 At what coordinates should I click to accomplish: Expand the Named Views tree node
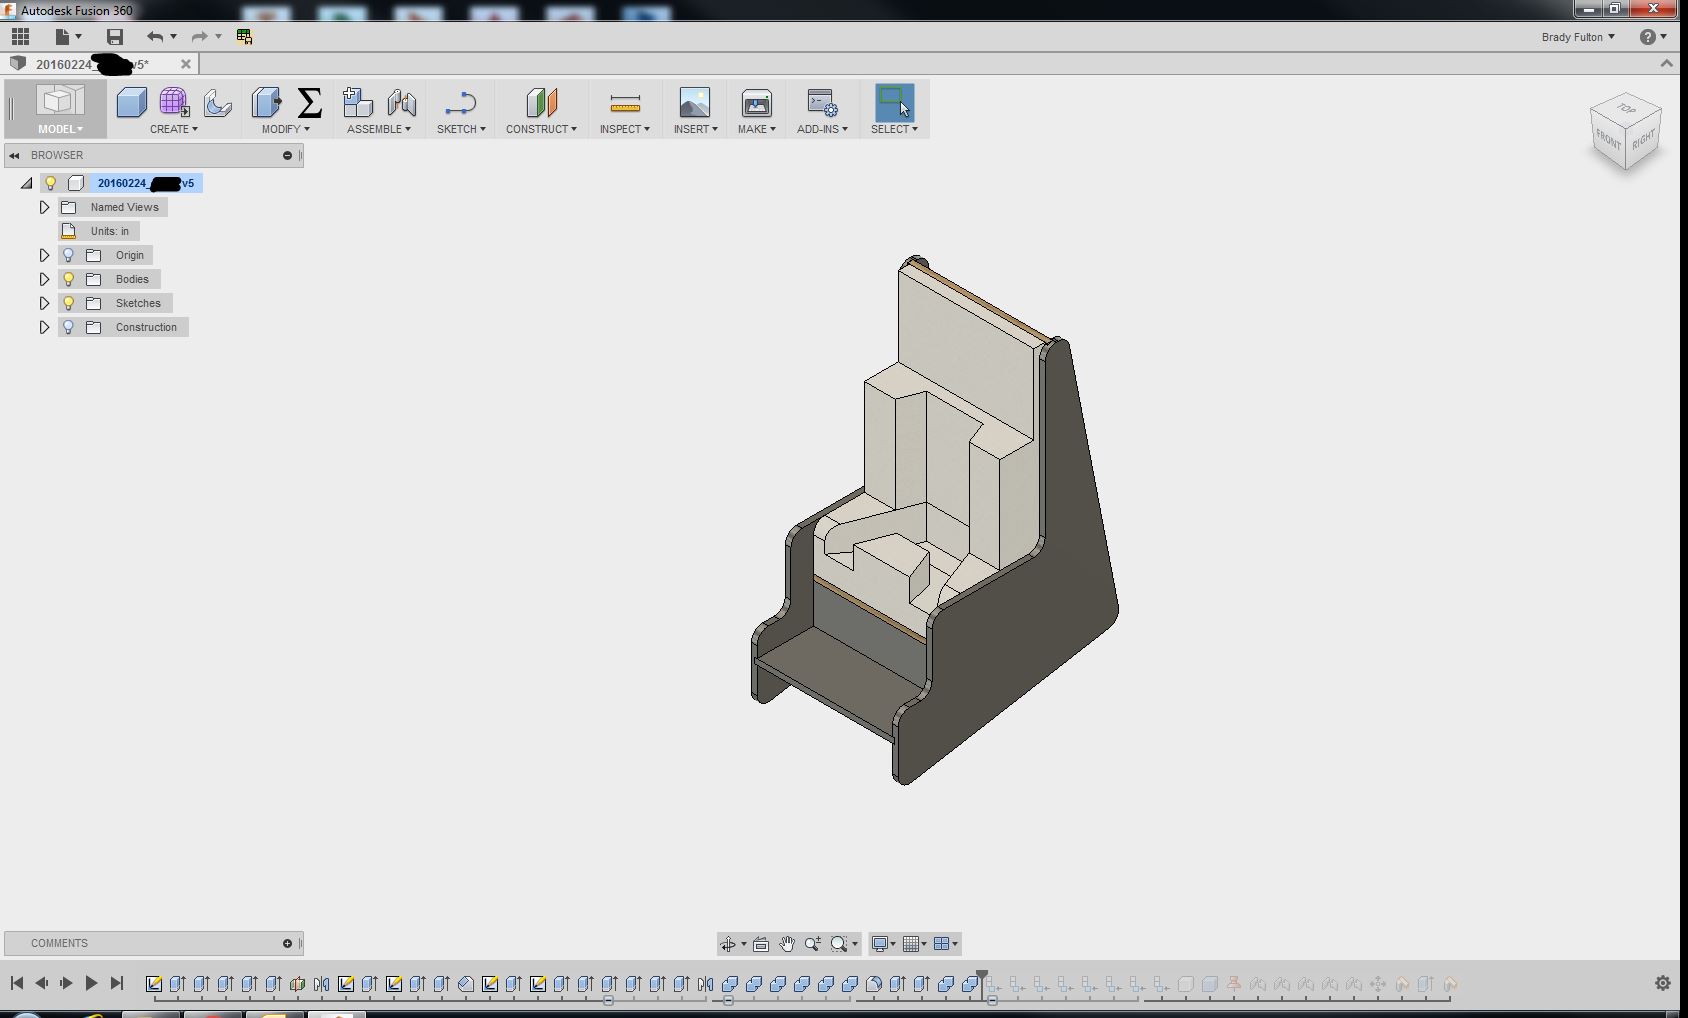click(x=44, y=207)
